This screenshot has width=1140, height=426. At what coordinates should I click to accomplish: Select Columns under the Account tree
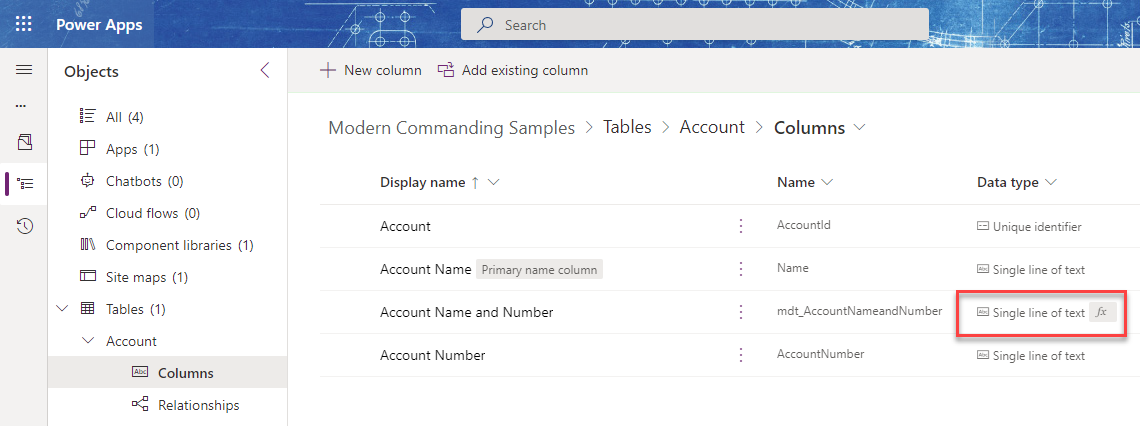coord(167,372)
